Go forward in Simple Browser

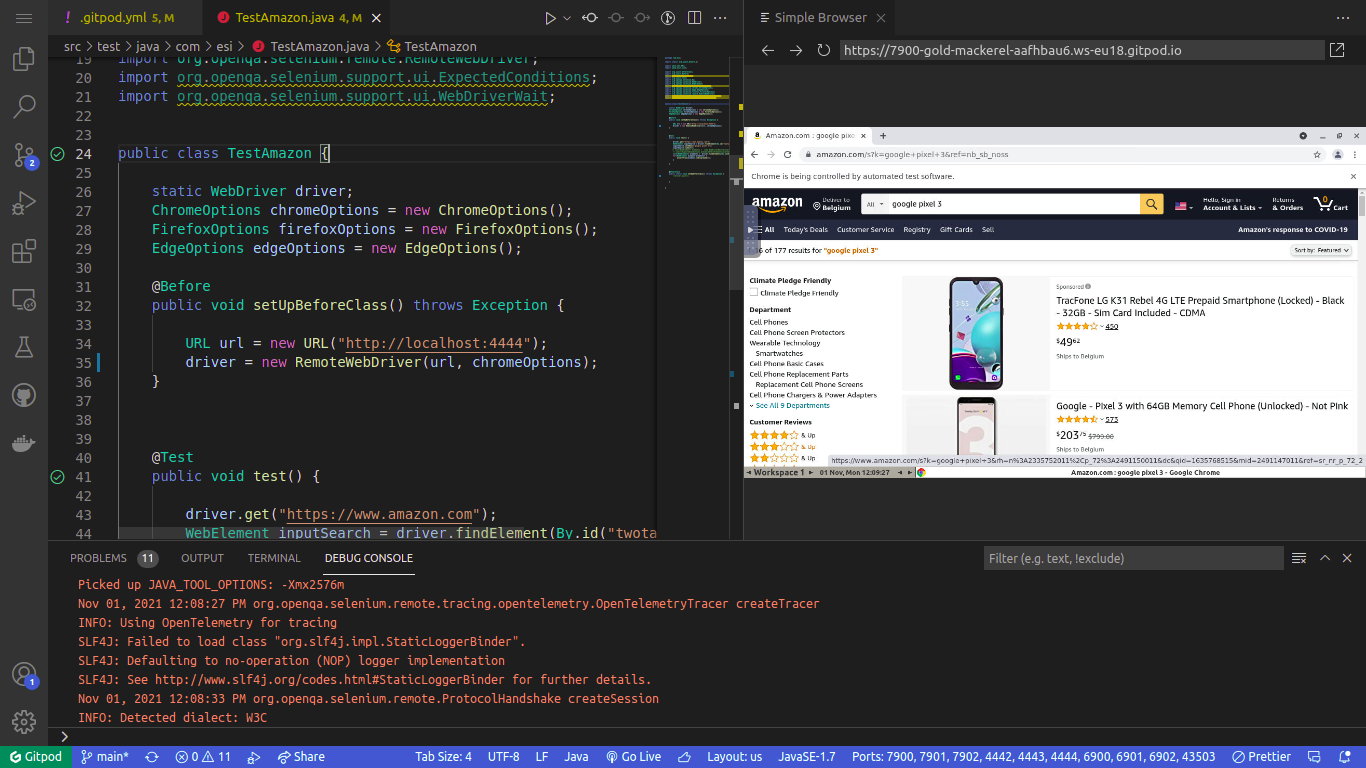click(x=796, y=50)
